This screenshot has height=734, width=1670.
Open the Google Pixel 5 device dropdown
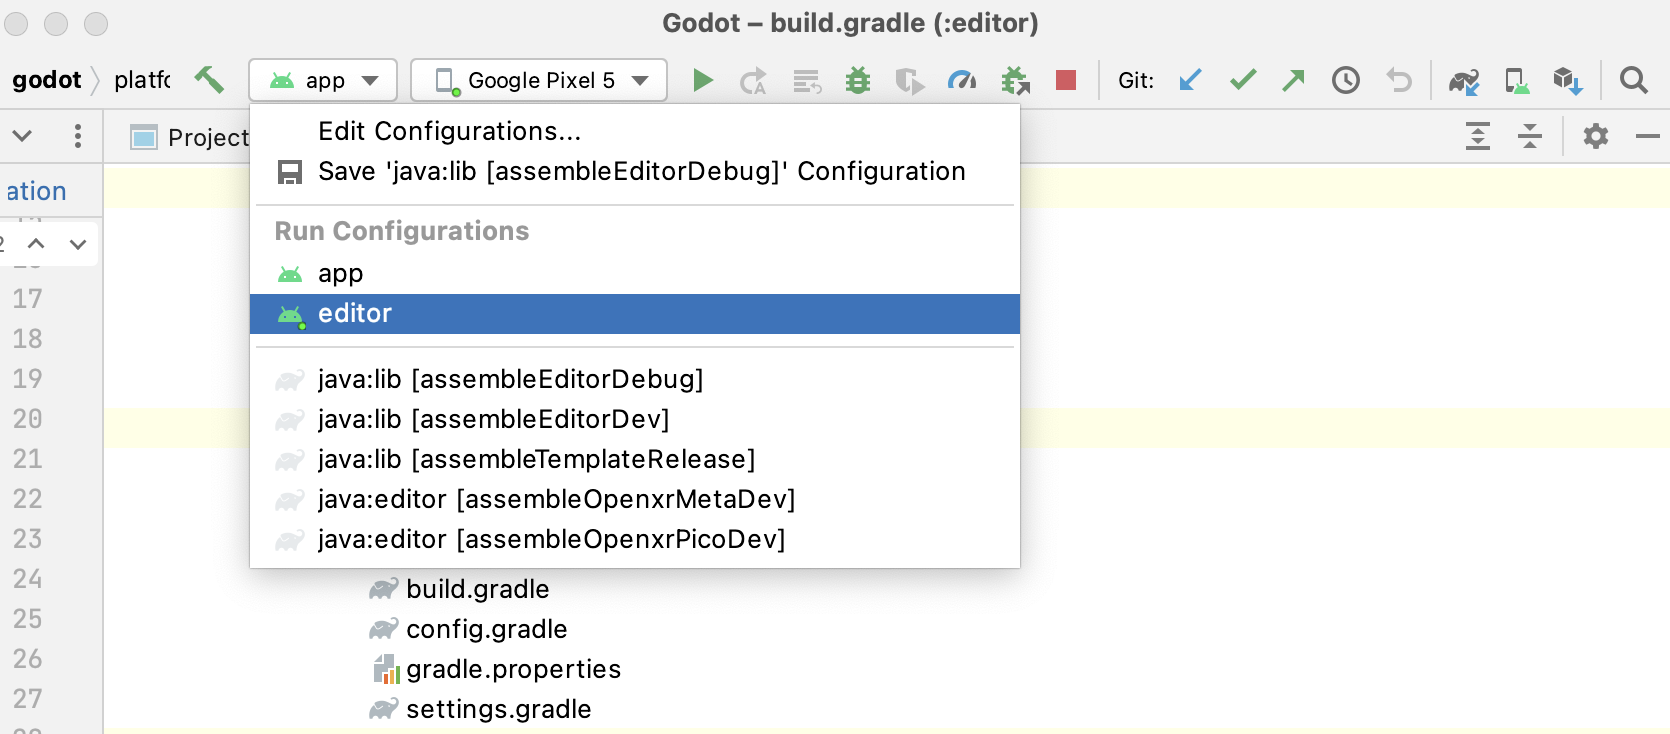[538, 80]
